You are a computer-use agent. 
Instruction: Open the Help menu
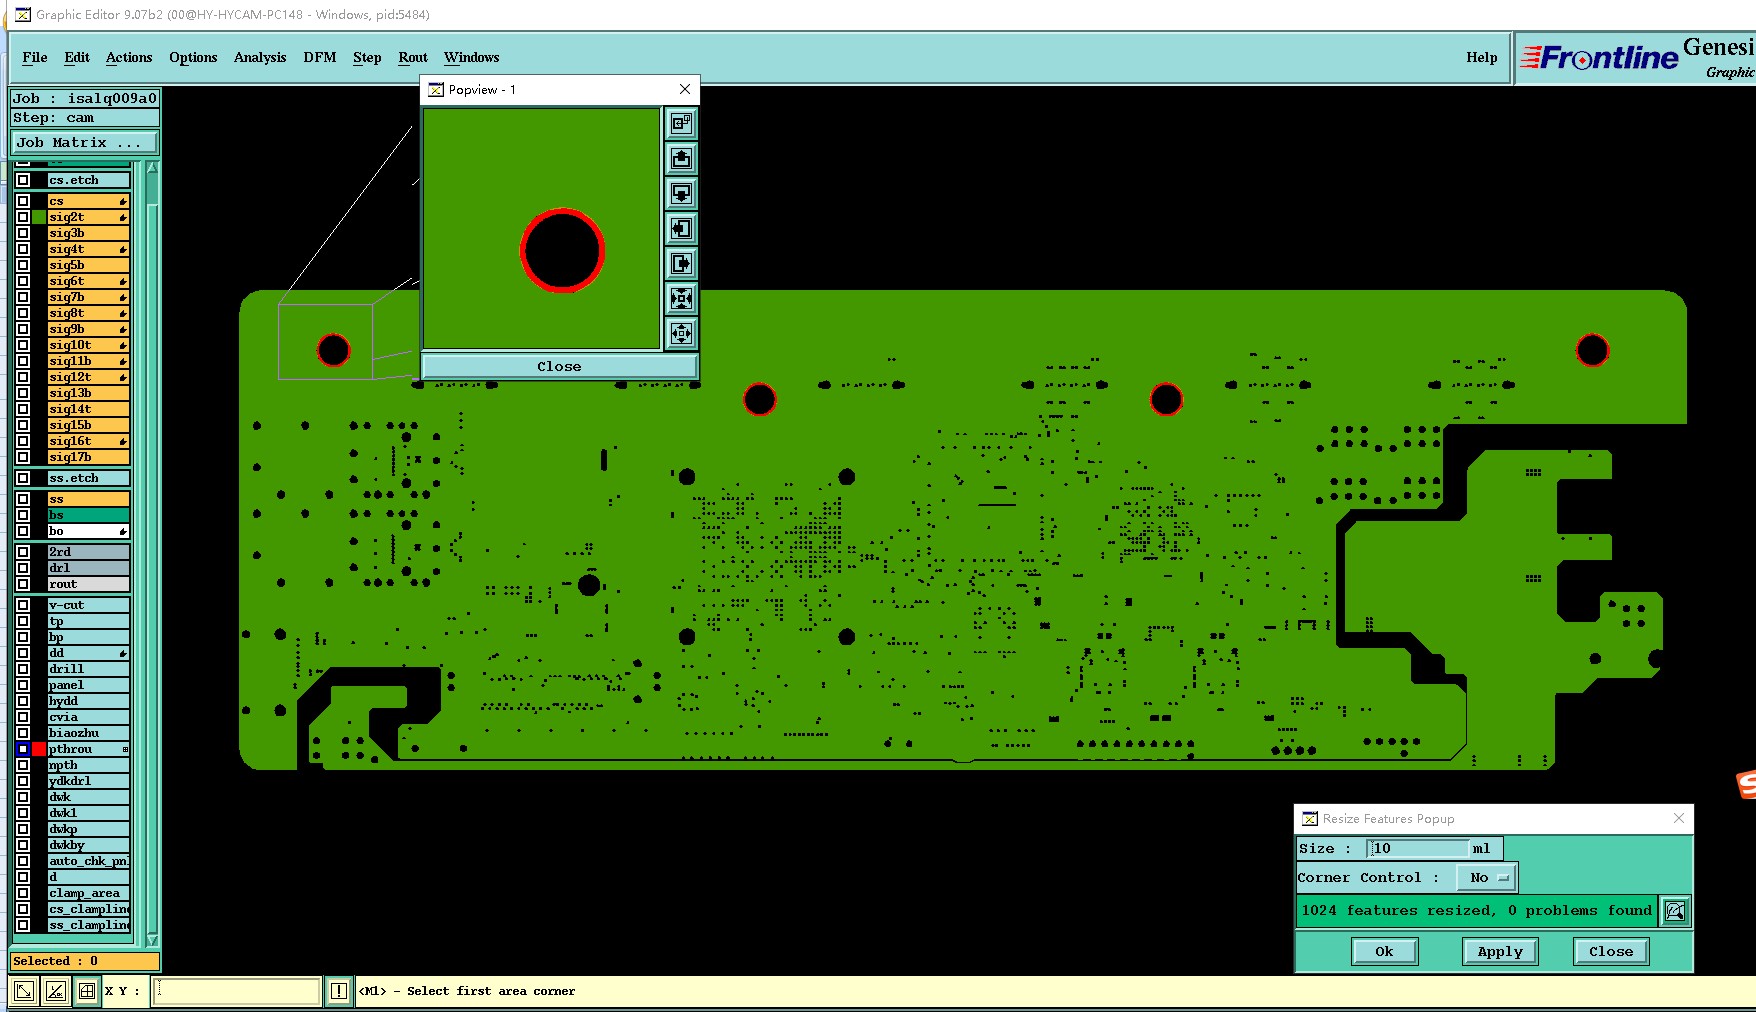pyautogui.click(x=1482, y=57)
